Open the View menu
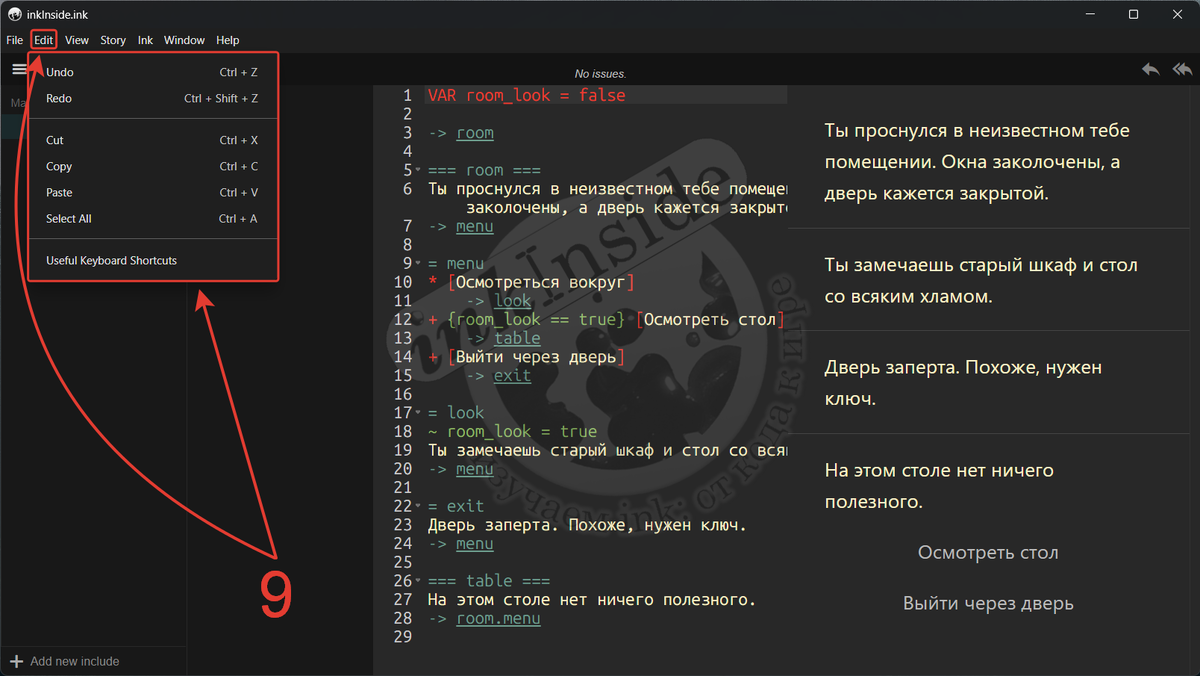 point(77,40)
